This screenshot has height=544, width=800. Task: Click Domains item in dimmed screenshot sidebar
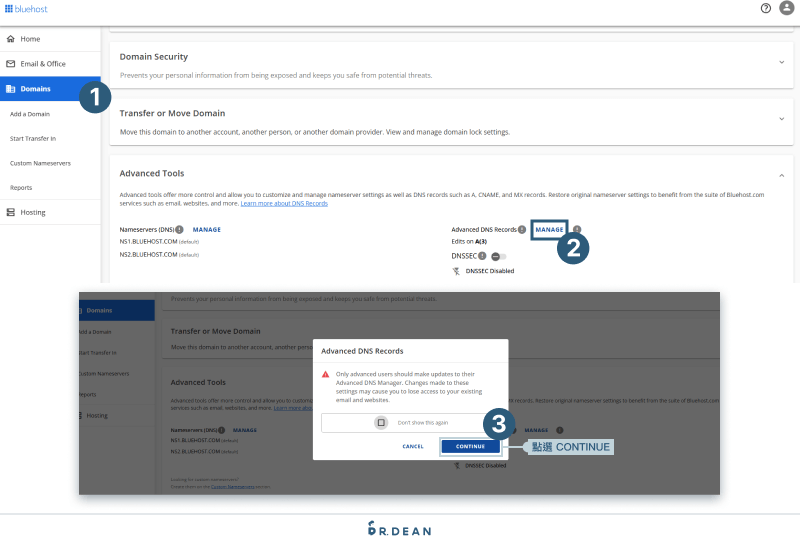117,310
